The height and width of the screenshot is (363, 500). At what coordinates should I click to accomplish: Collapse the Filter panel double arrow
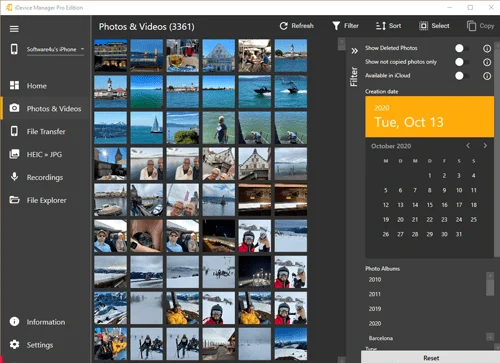click(354, 51)
